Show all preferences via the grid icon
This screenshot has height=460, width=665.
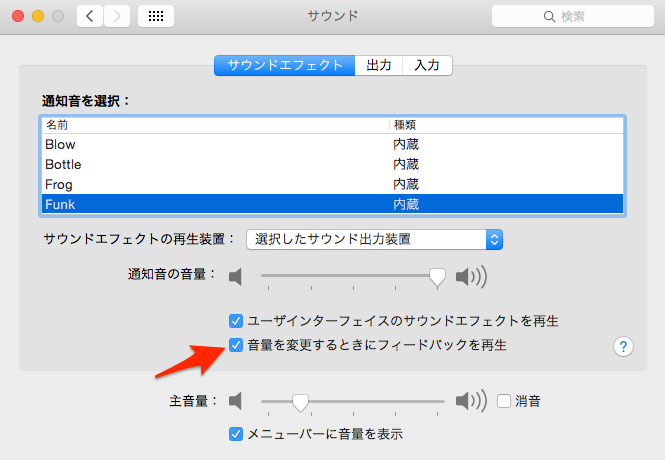(156, 17)
